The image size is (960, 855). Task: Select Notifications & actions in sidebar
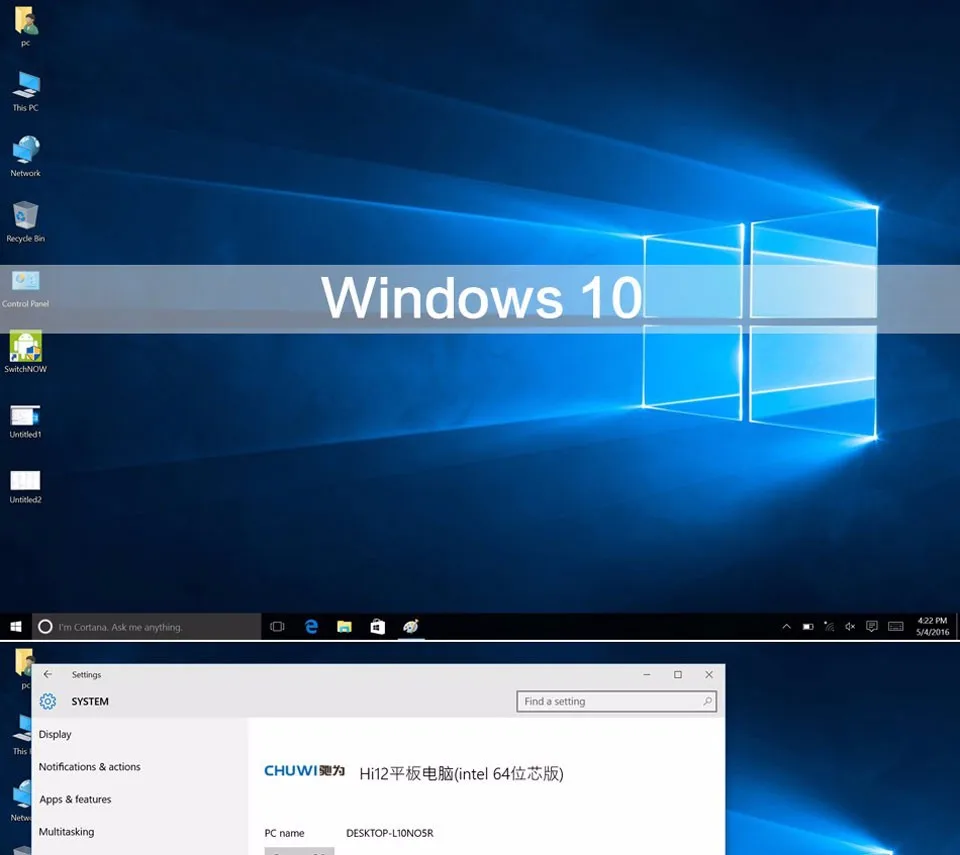click(89, 767)
